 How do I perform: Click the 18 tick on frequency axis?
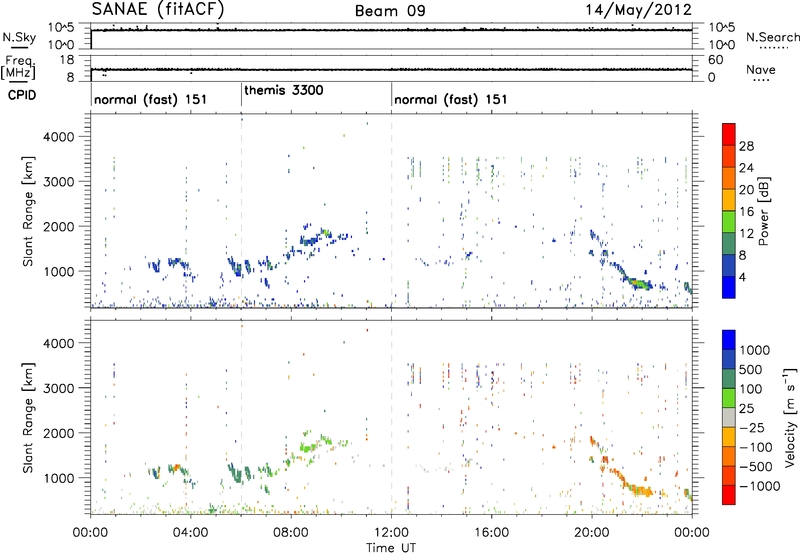click(67, 60)
